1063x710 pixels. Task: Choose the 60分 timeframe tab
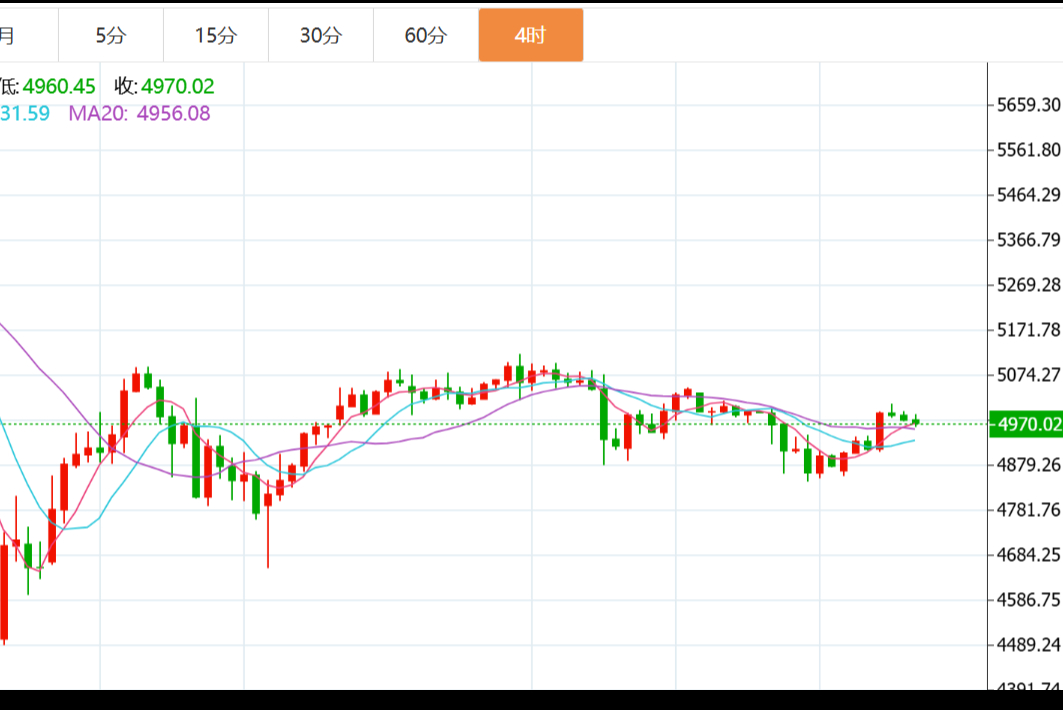point(426,36)
